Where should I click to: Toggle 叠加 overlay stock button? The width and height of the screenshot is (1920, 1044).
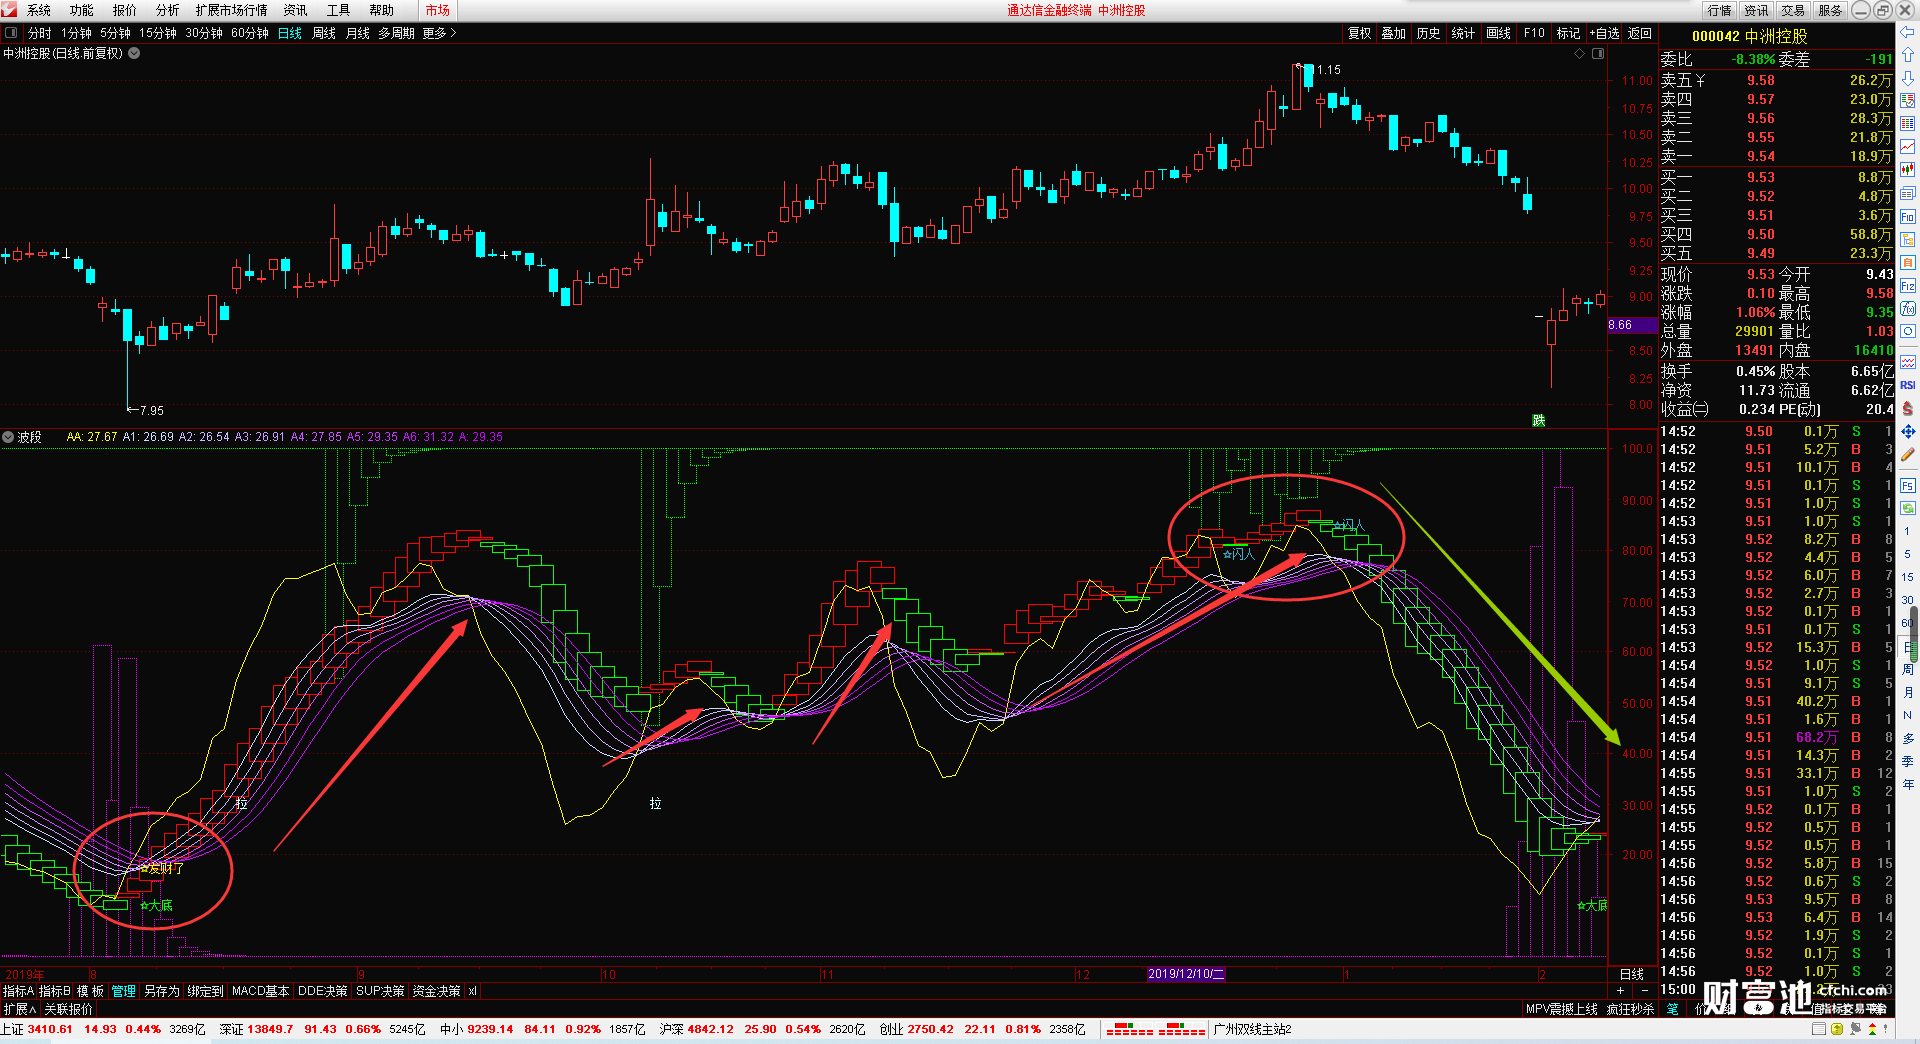tap(1393, 33)
